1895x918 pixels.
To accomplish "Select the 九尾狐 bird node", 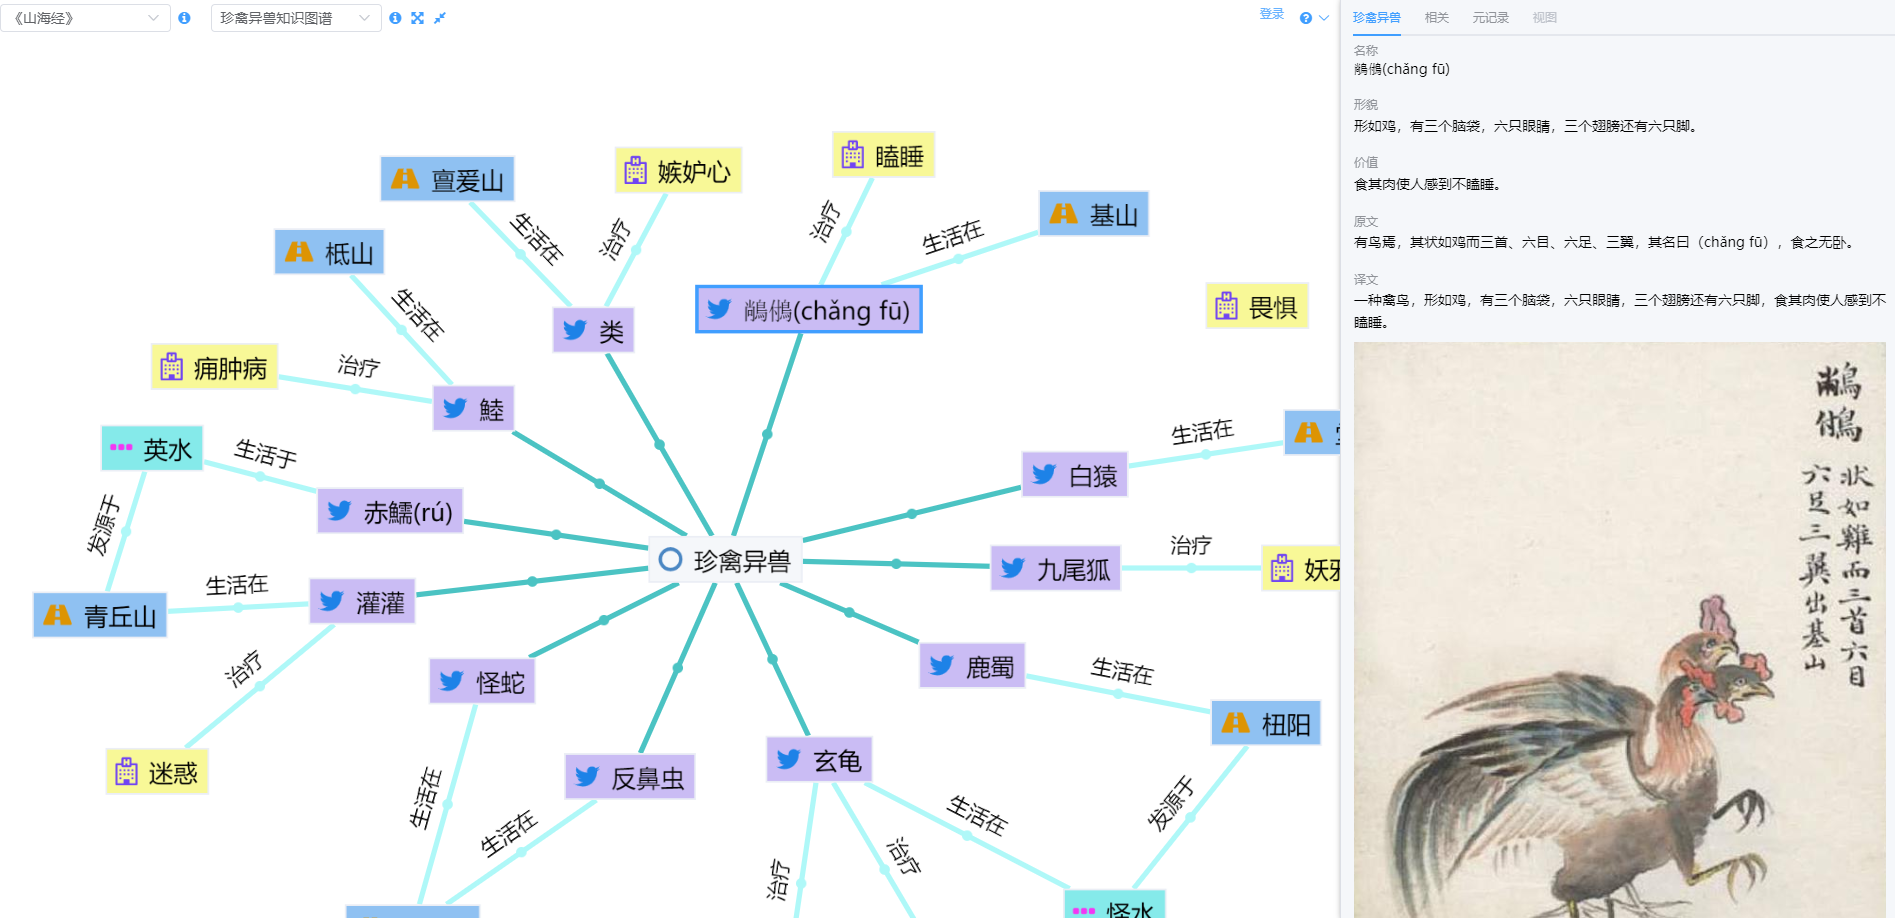I will [1056, 569].
